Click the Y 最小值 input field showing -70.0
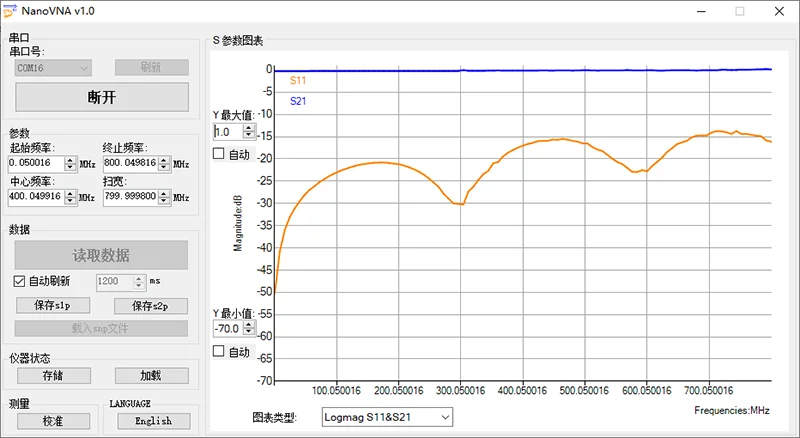The width and height of the screenshot is (800, 438). (228, 329)
